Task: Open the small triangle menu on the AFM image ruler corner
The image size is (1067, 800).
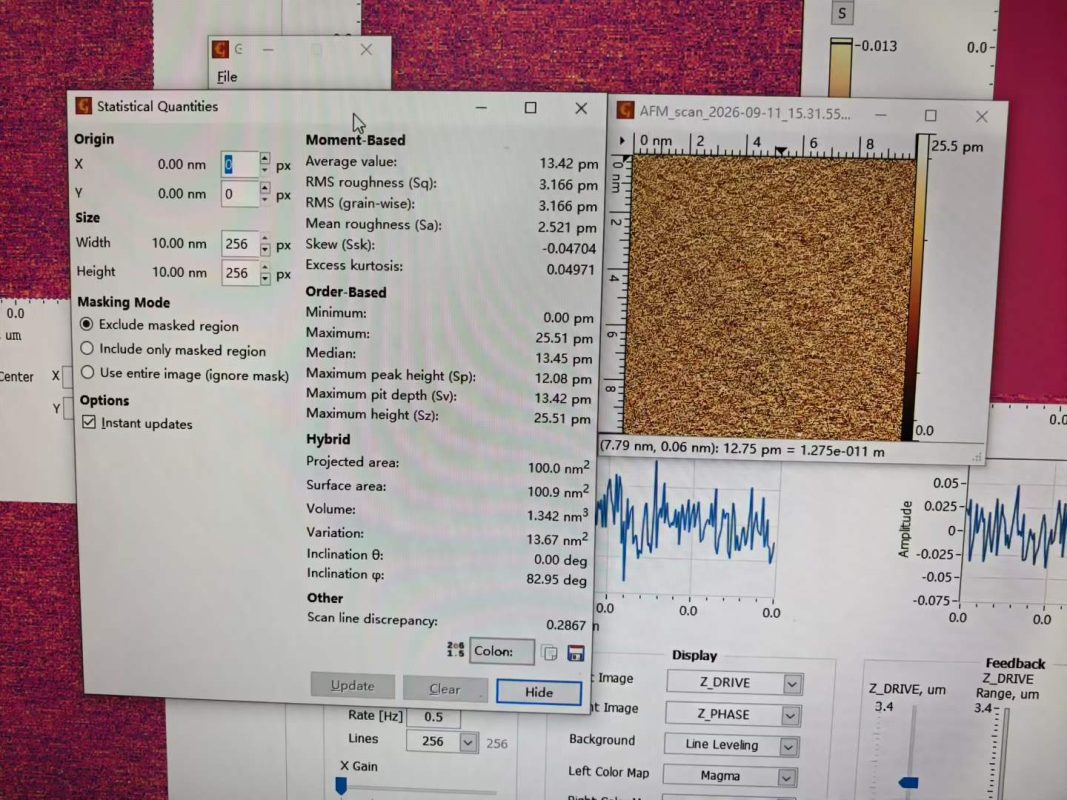Action: (x=622, y=141)
